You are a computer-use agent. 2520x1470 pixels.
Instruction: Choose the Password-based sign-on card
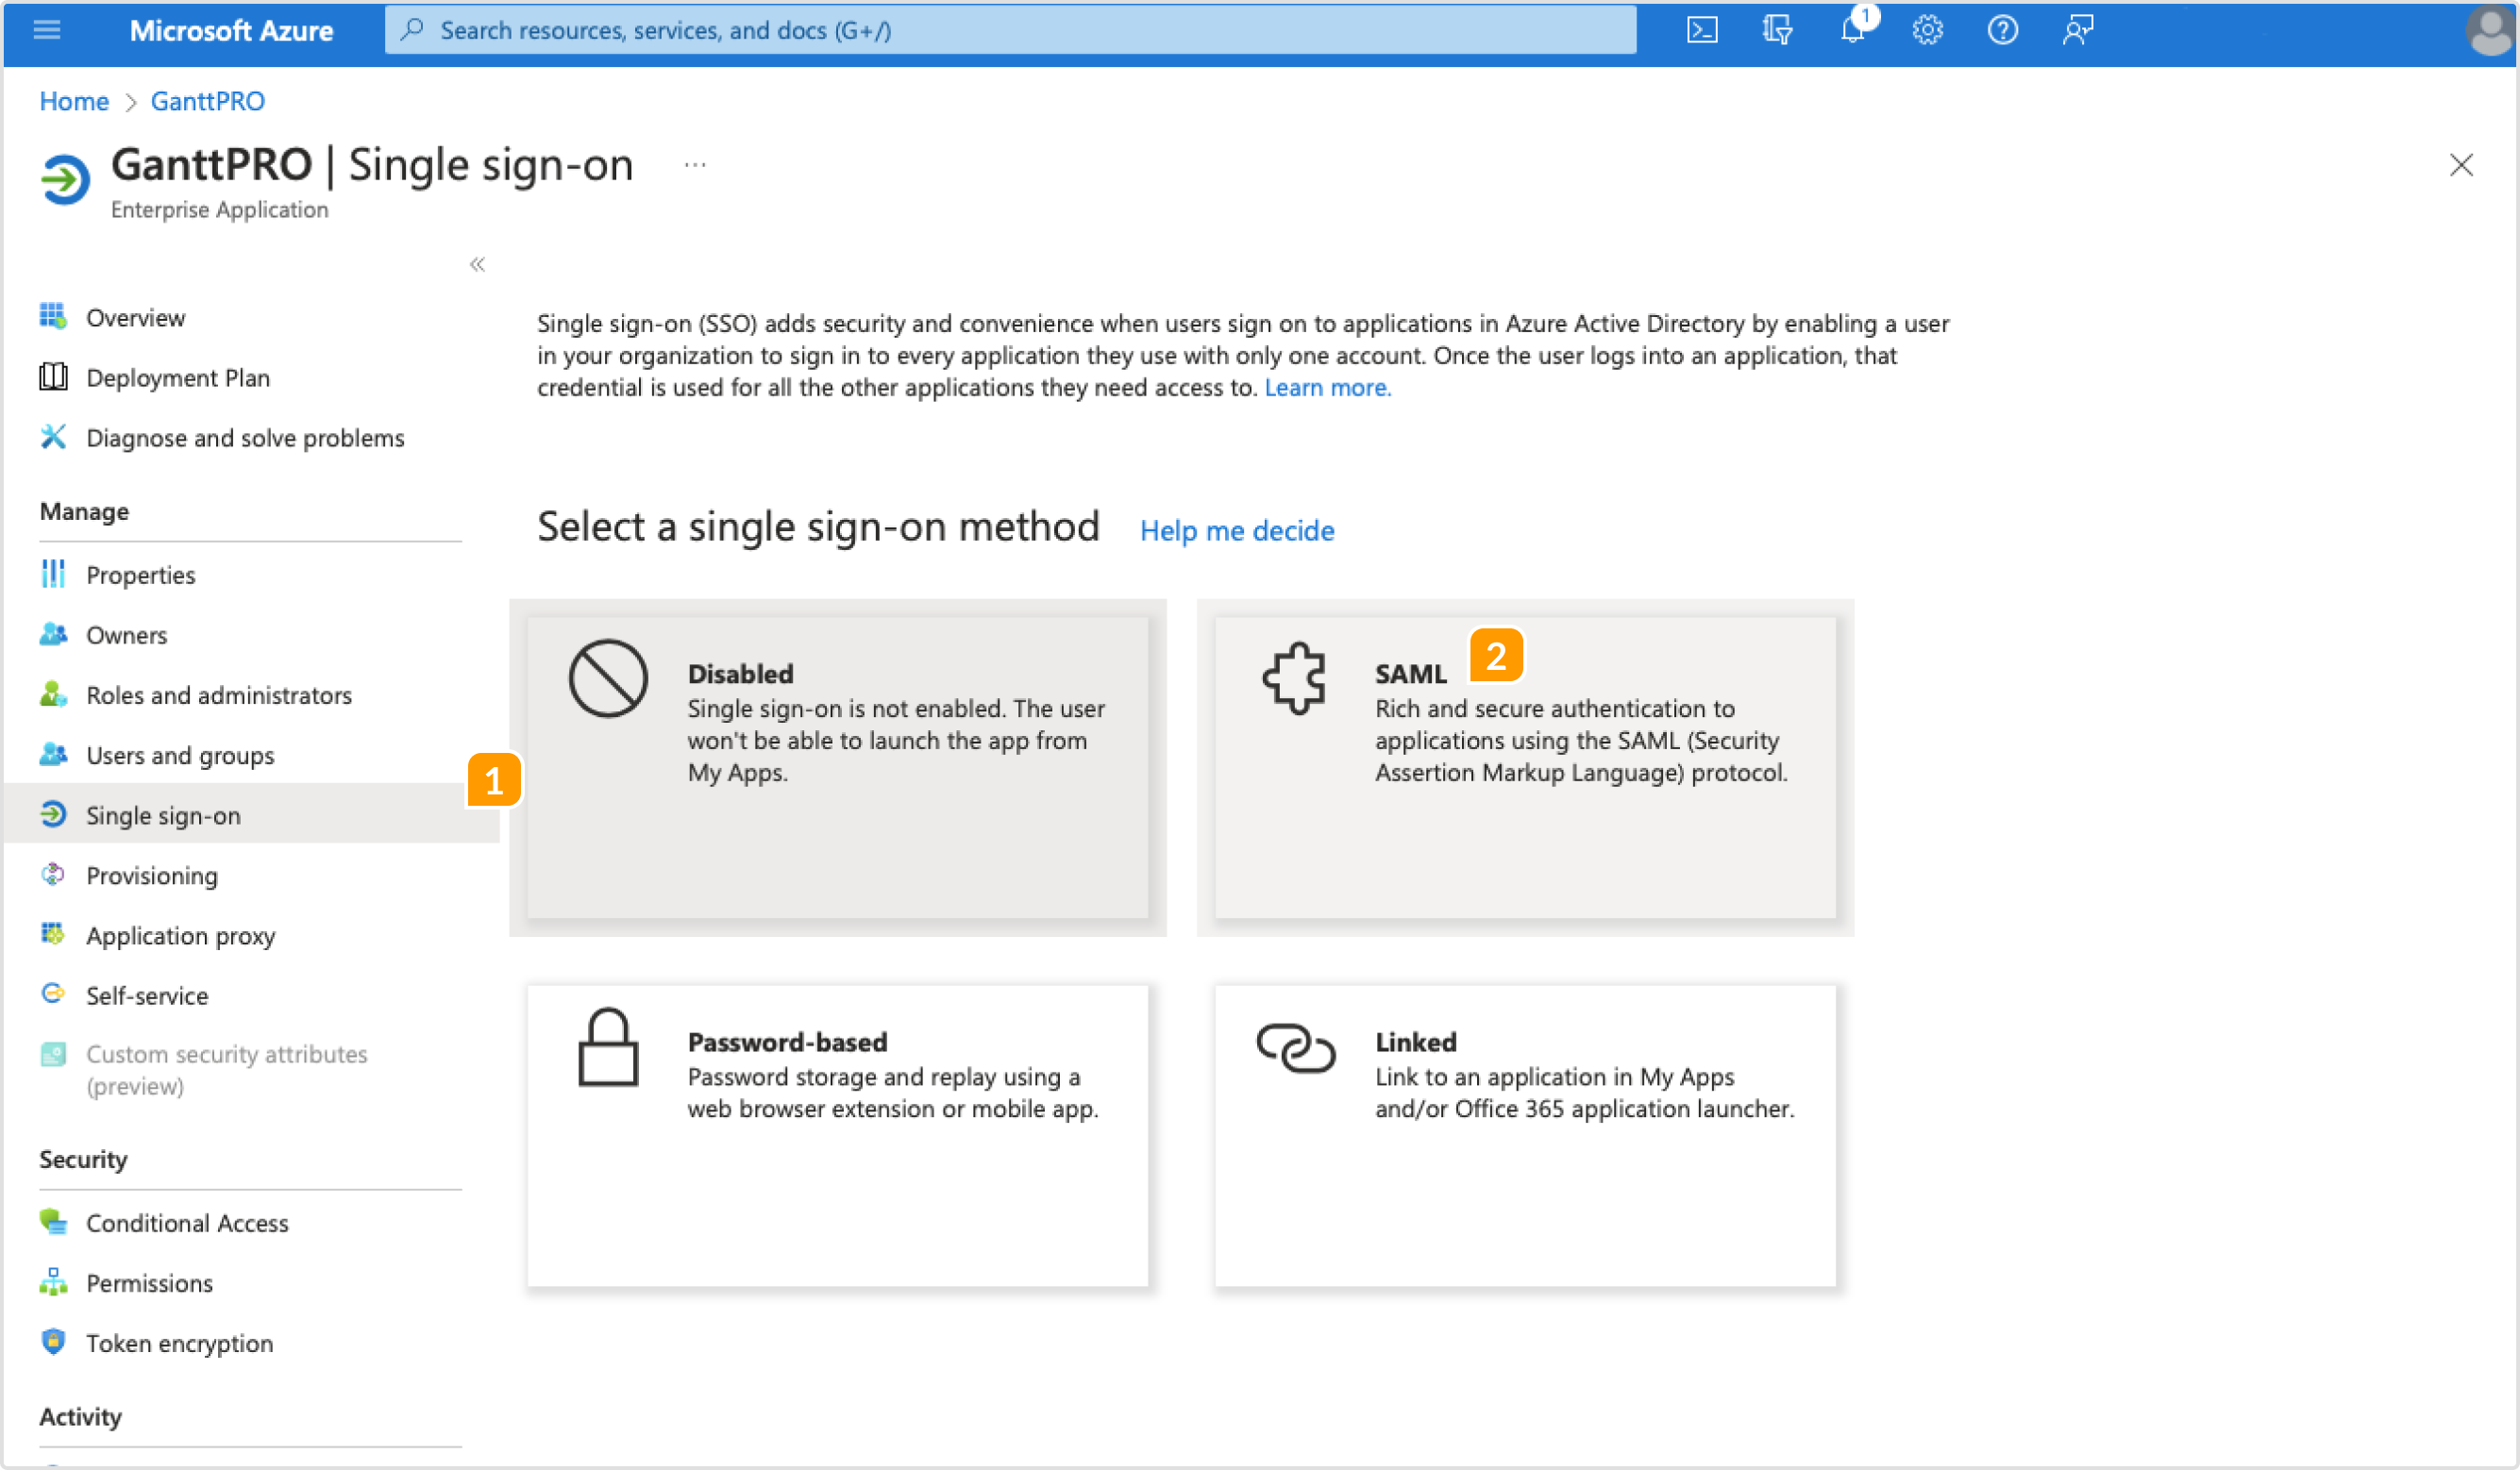click(838, 1136)
